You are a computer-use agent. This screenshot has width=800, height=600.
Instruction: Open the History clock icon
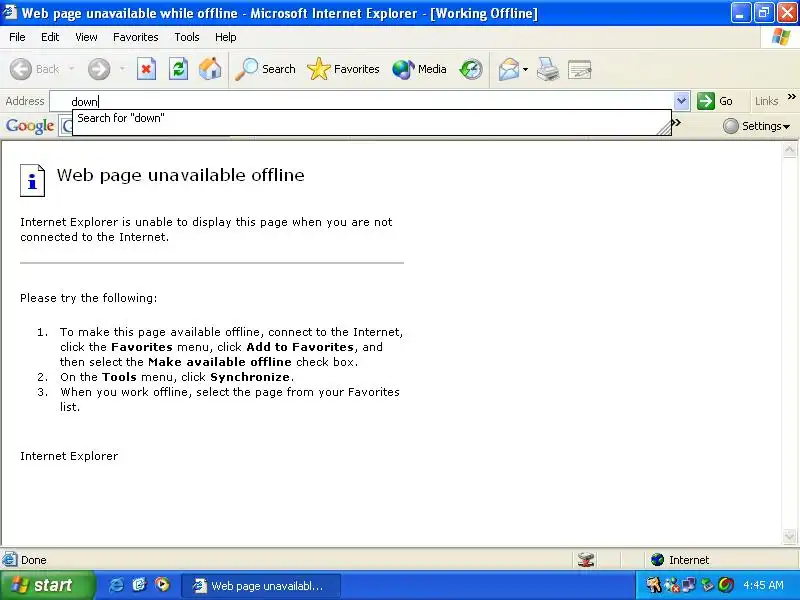tap(470, 69)
